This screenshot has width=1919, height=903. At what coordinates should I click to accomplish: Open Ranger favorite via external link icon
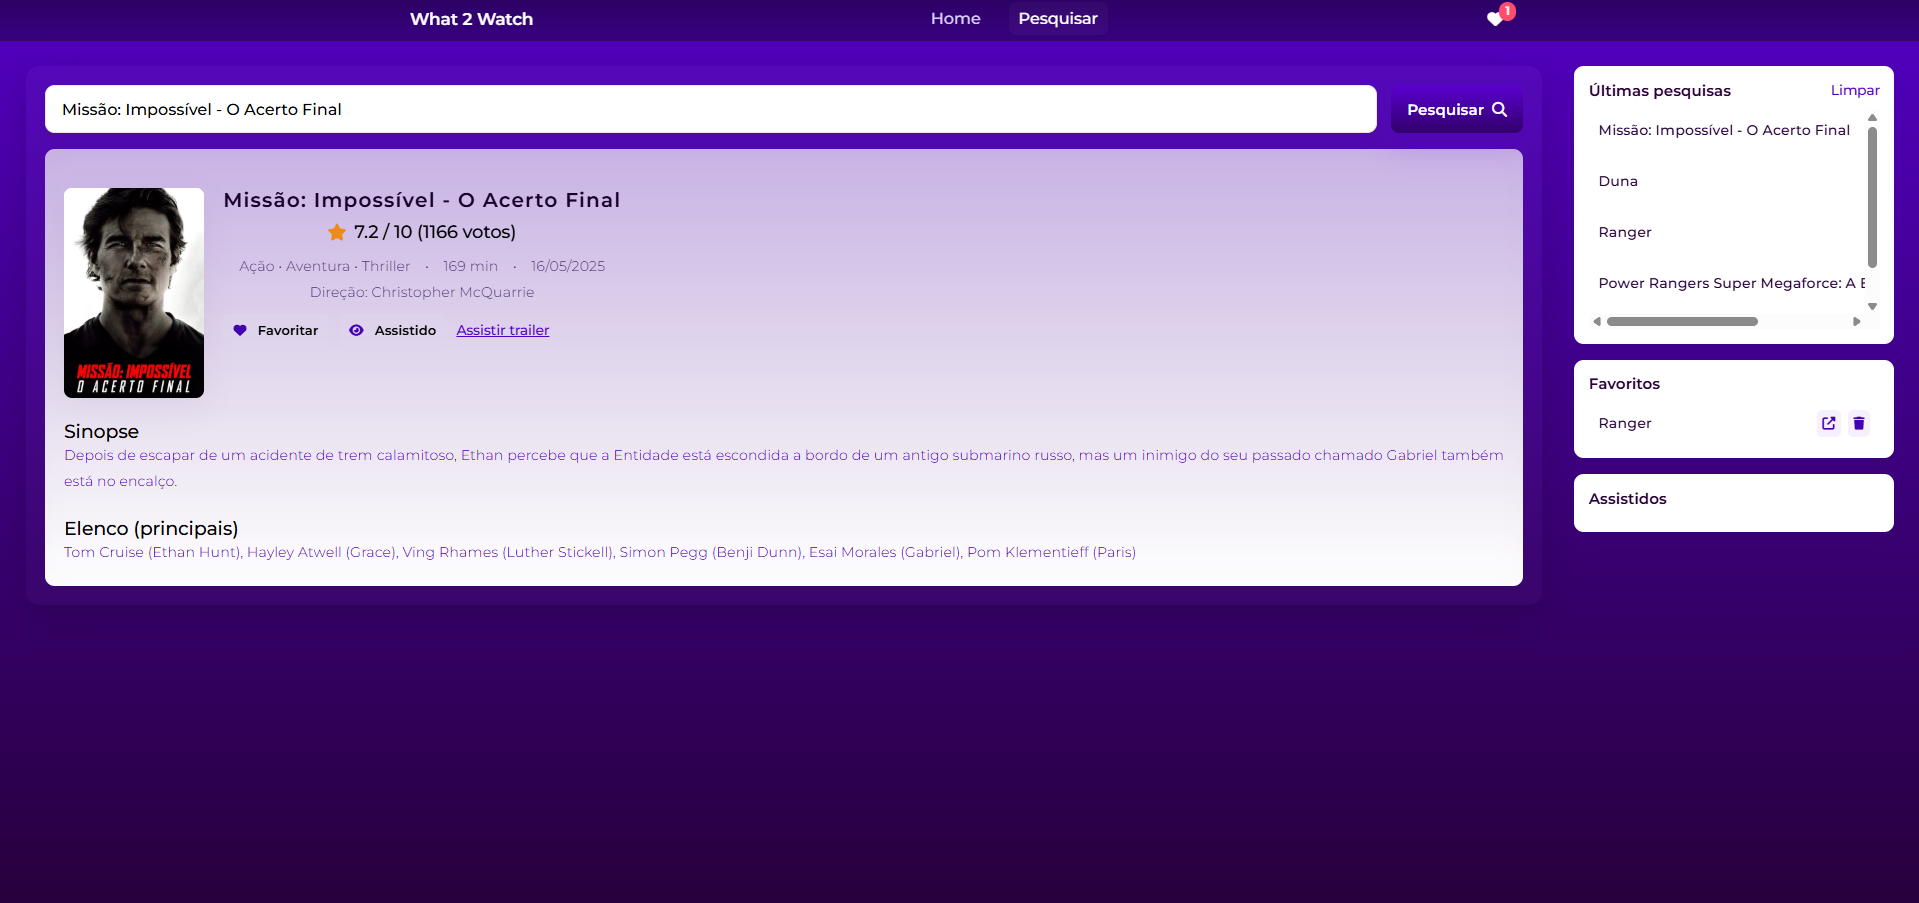pyautogui.click(x=1828, y=423)
